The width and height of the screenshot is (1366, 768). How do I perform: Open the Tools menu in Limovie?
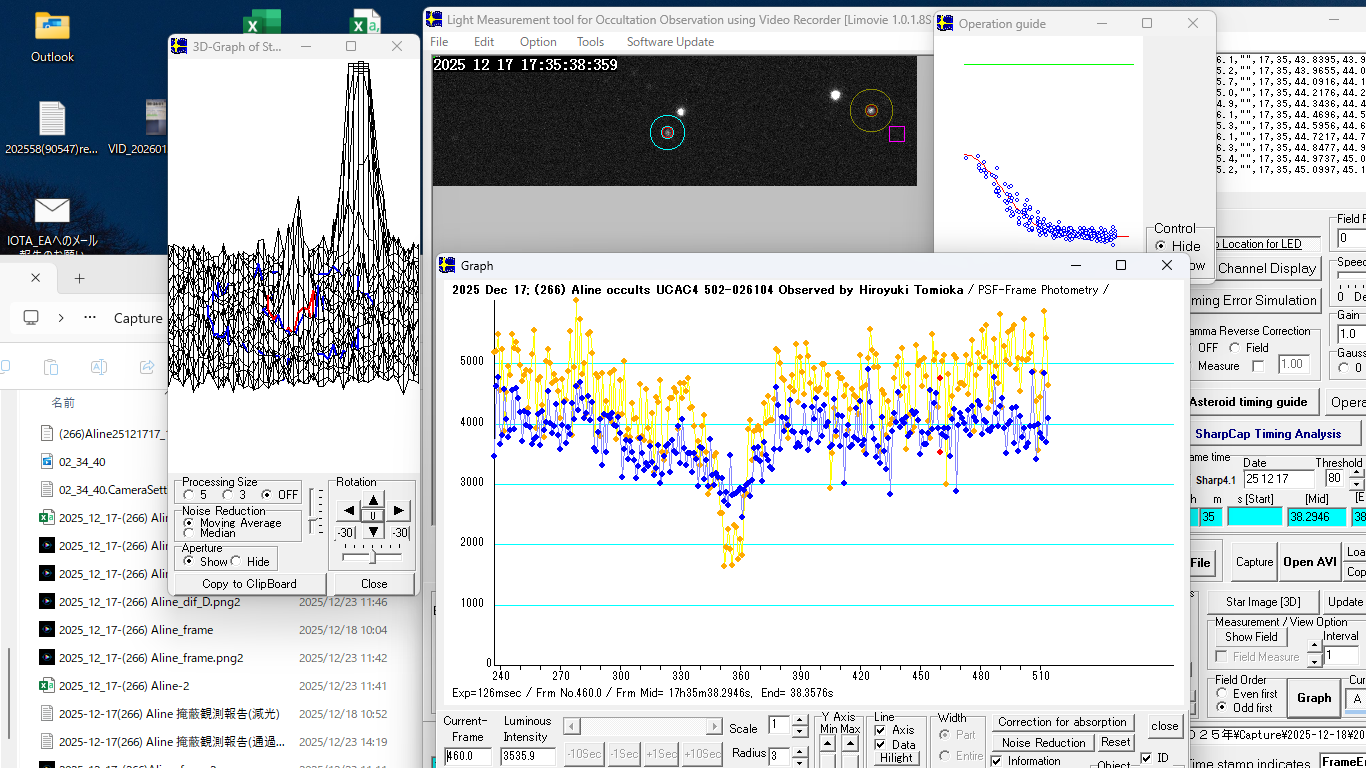click(x=590, y=42)
